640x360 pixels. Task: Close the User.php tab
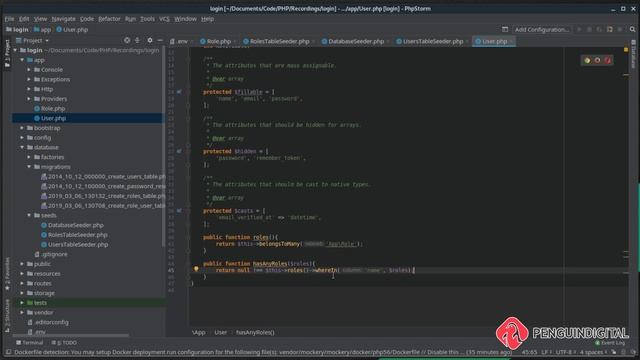[511, 41]
